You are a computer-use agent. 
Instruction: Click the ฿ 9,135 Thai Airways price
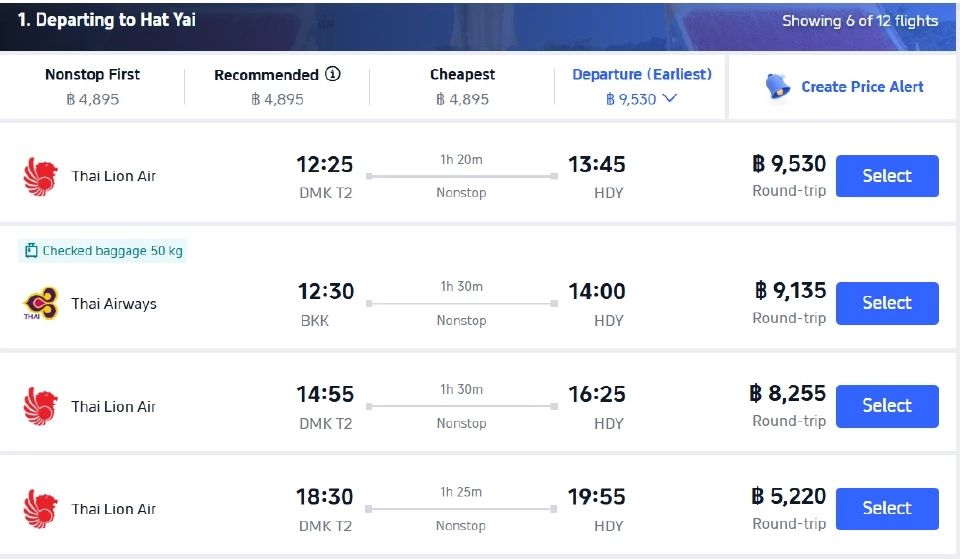click(790, 291)
